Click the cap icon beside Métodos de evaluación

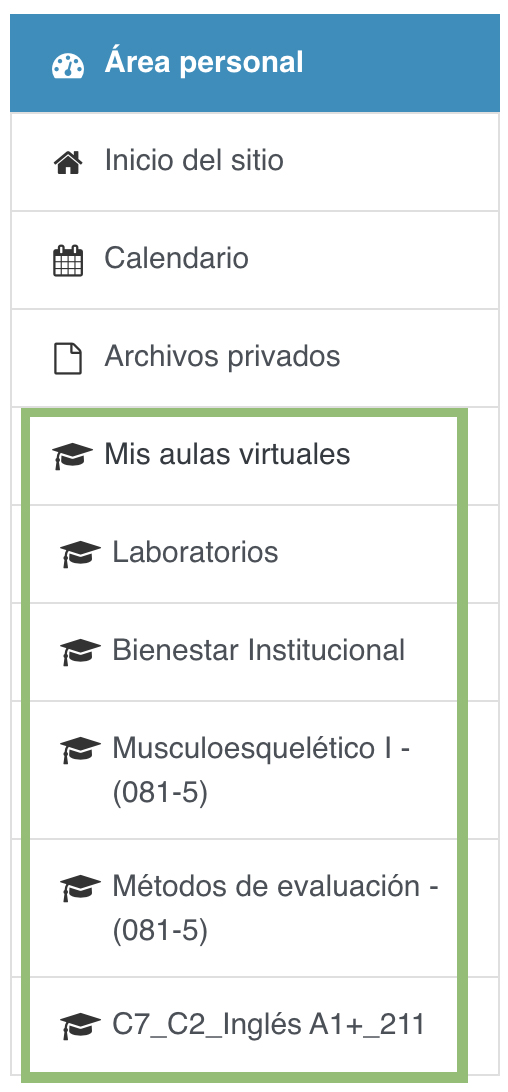tap(80, 888)
